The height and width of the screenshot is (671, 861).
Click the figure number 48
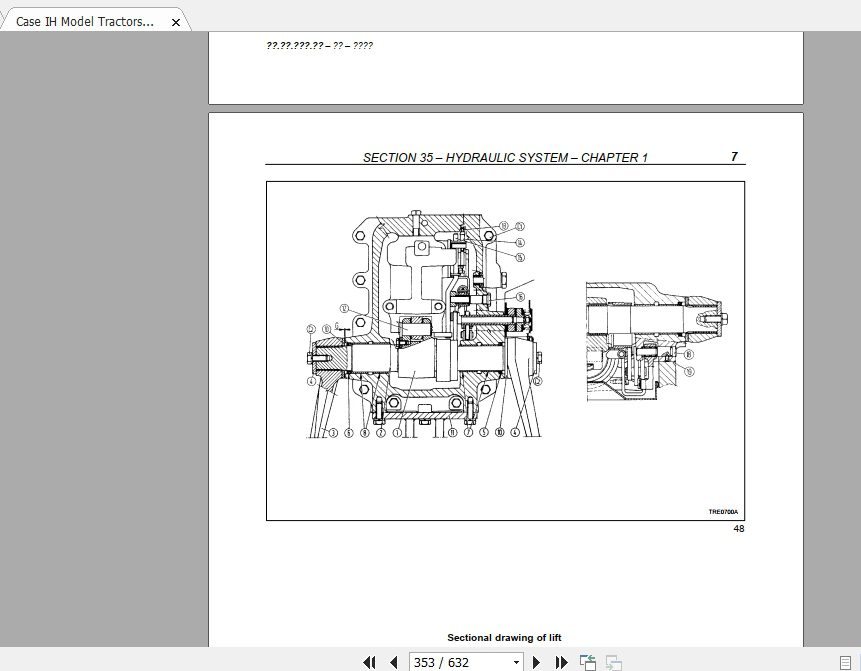739,528
